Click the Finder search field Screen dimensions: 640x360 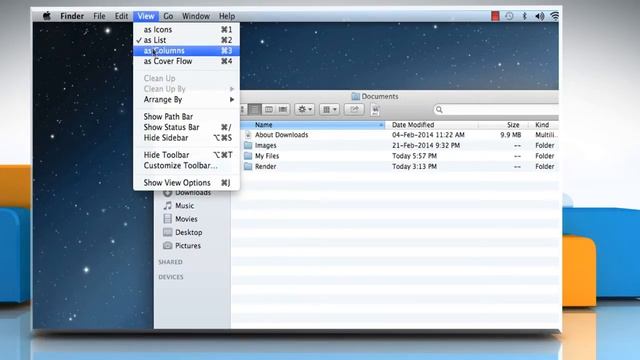click(x=496, y=109)
